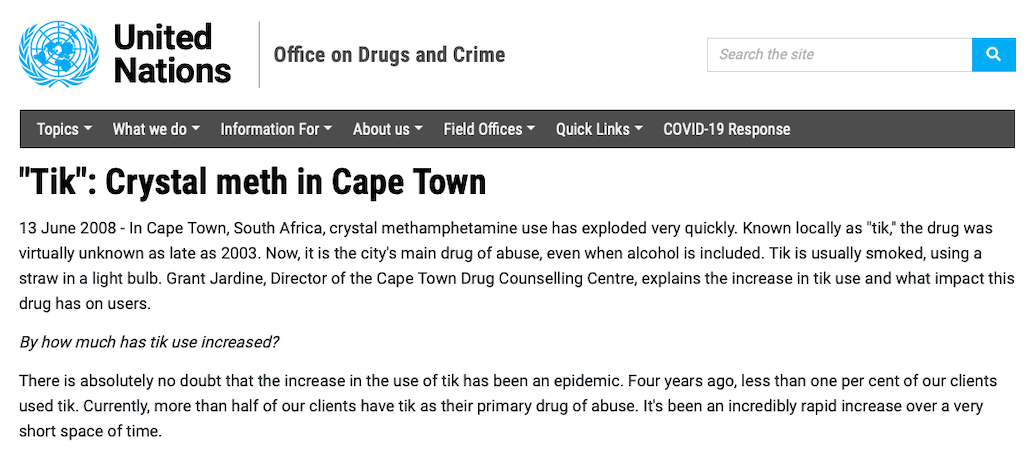Viewport: 1034px width, 460px height.
Task: Expand the Field Offices dropdown caret
Action: point(531,129)
